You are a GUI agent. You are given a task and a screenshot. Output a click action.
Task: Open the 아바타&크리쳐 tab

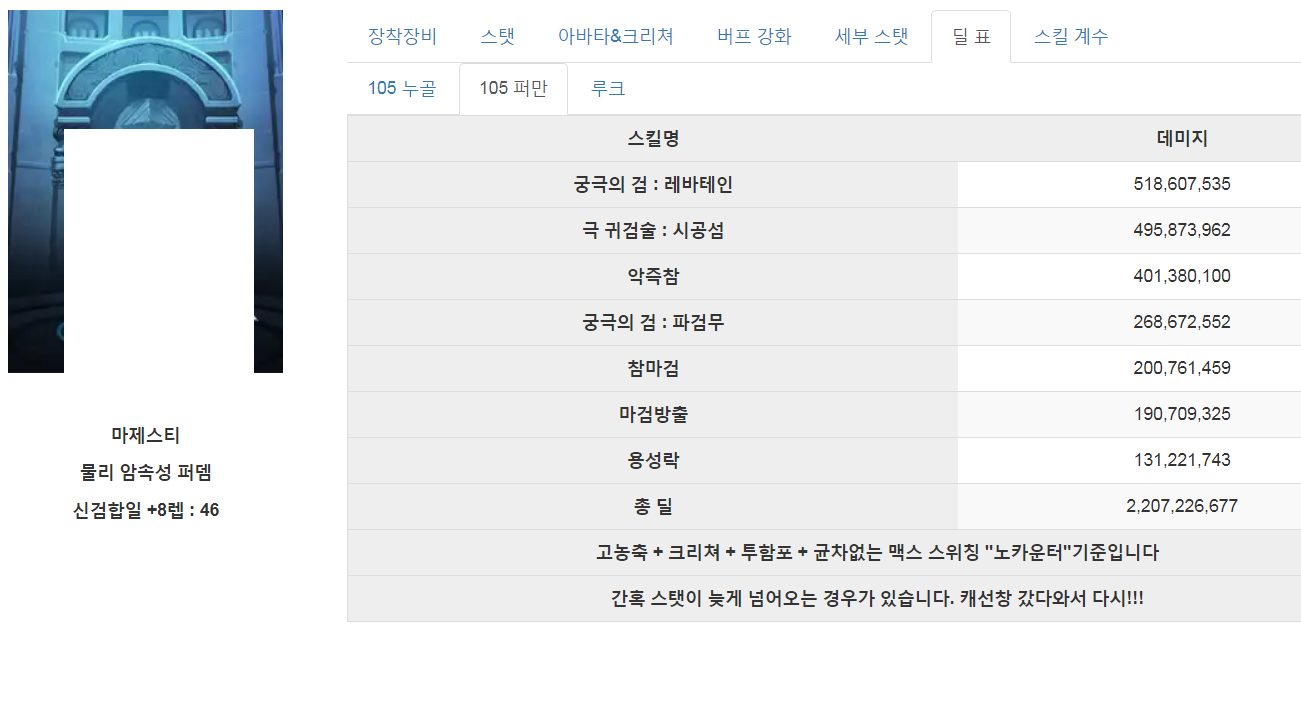point(616,37)
